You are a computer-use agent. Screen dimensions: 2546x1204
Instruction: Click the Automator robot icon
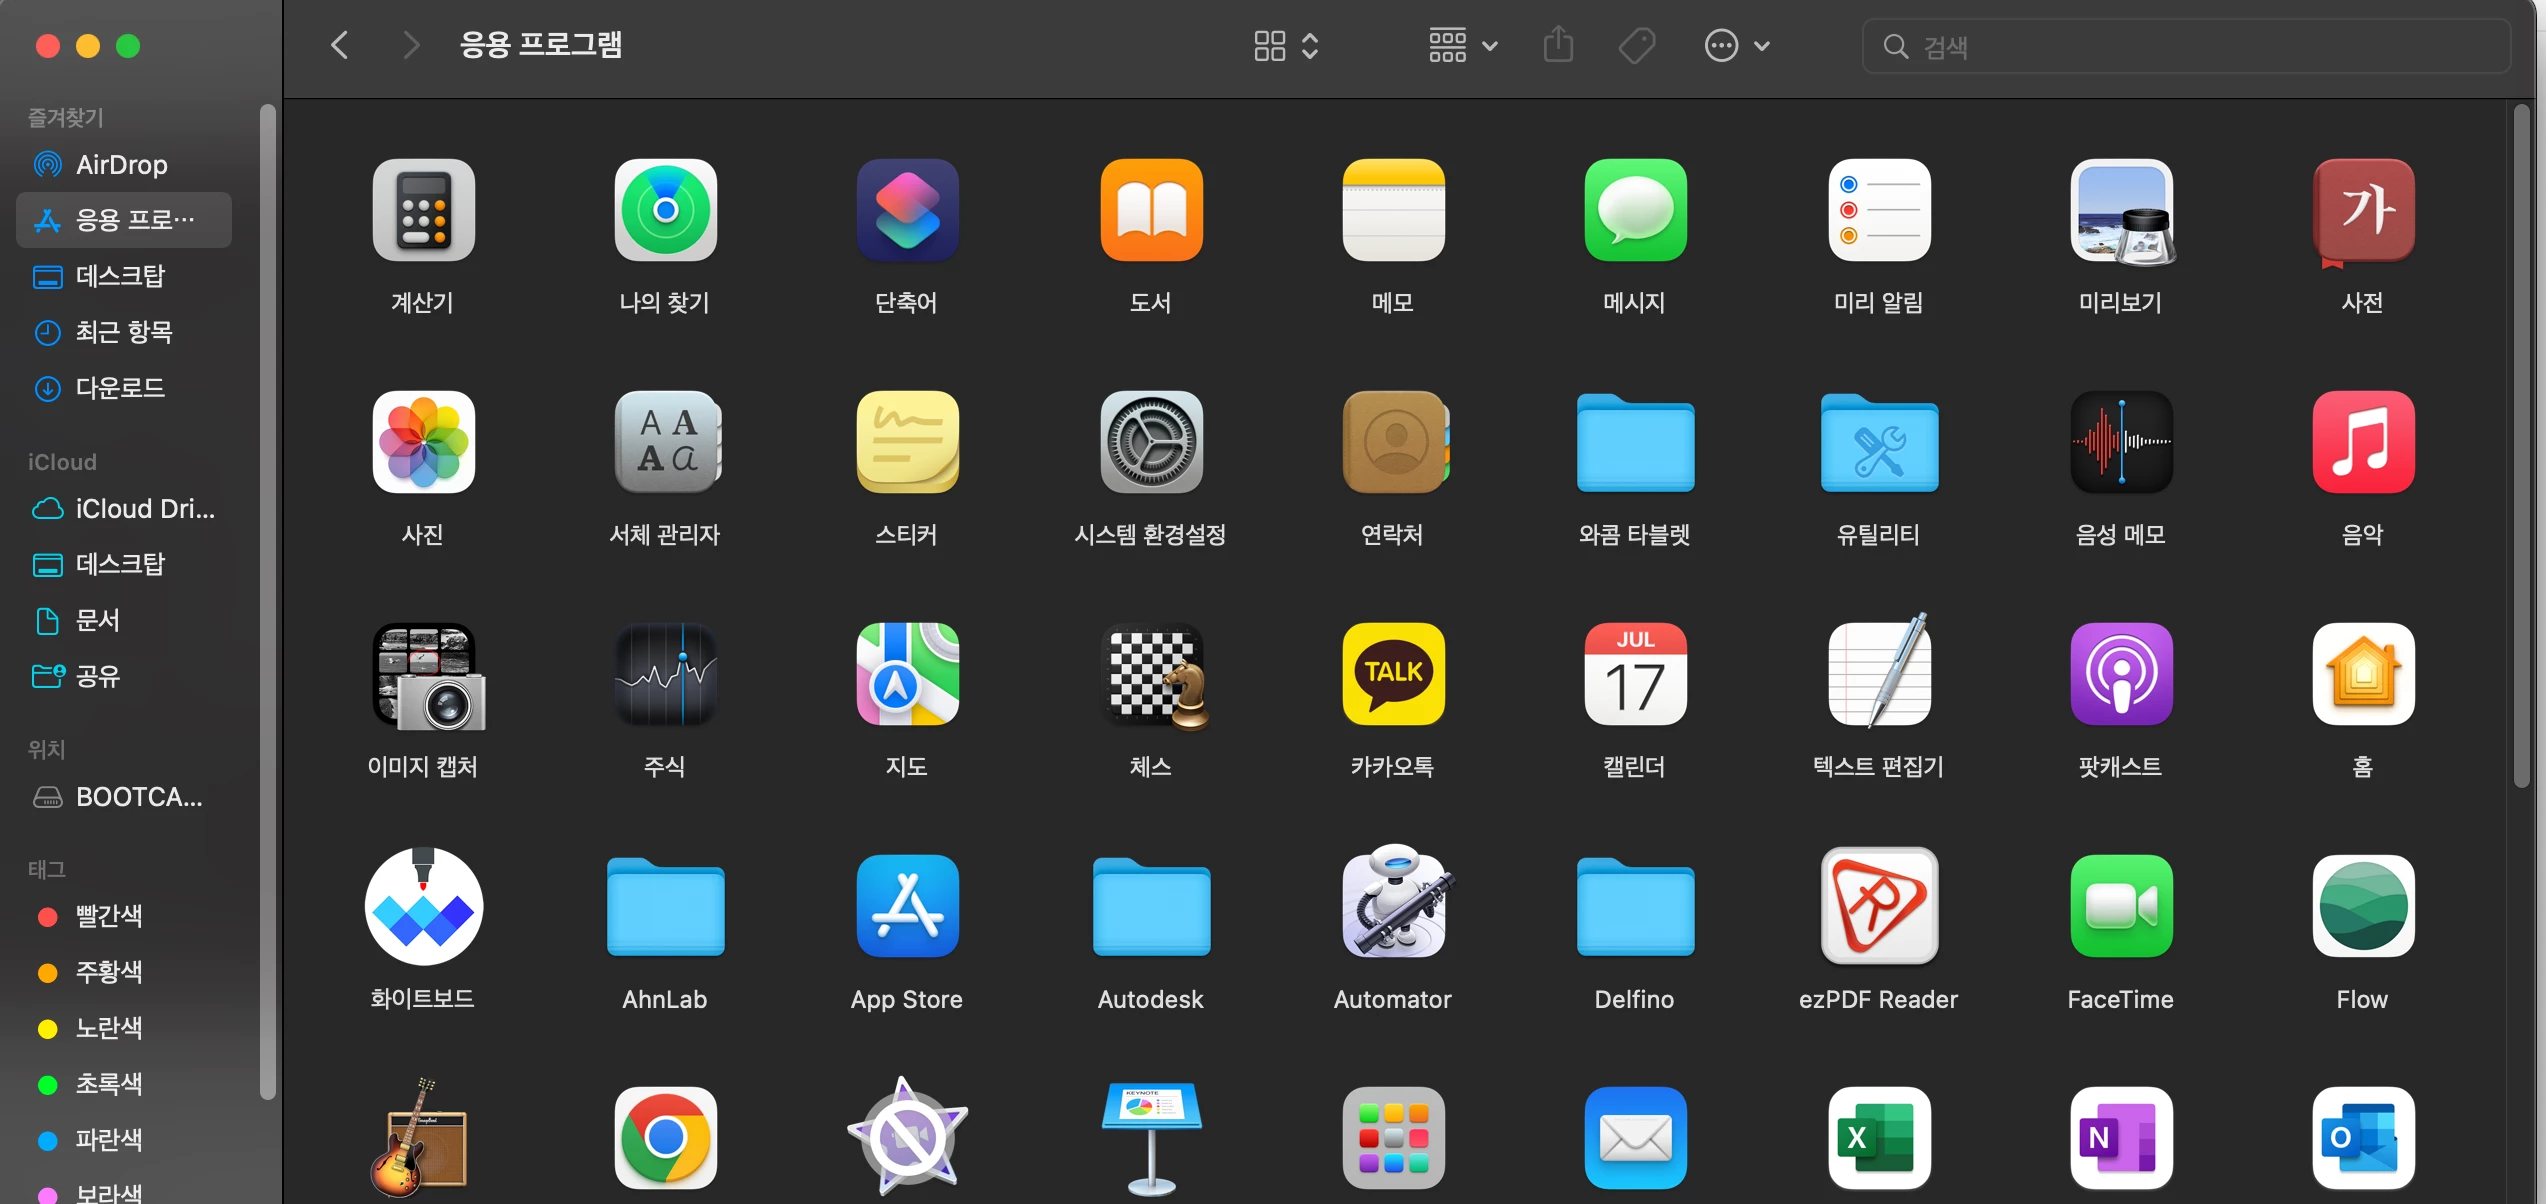coord(1393,904)
